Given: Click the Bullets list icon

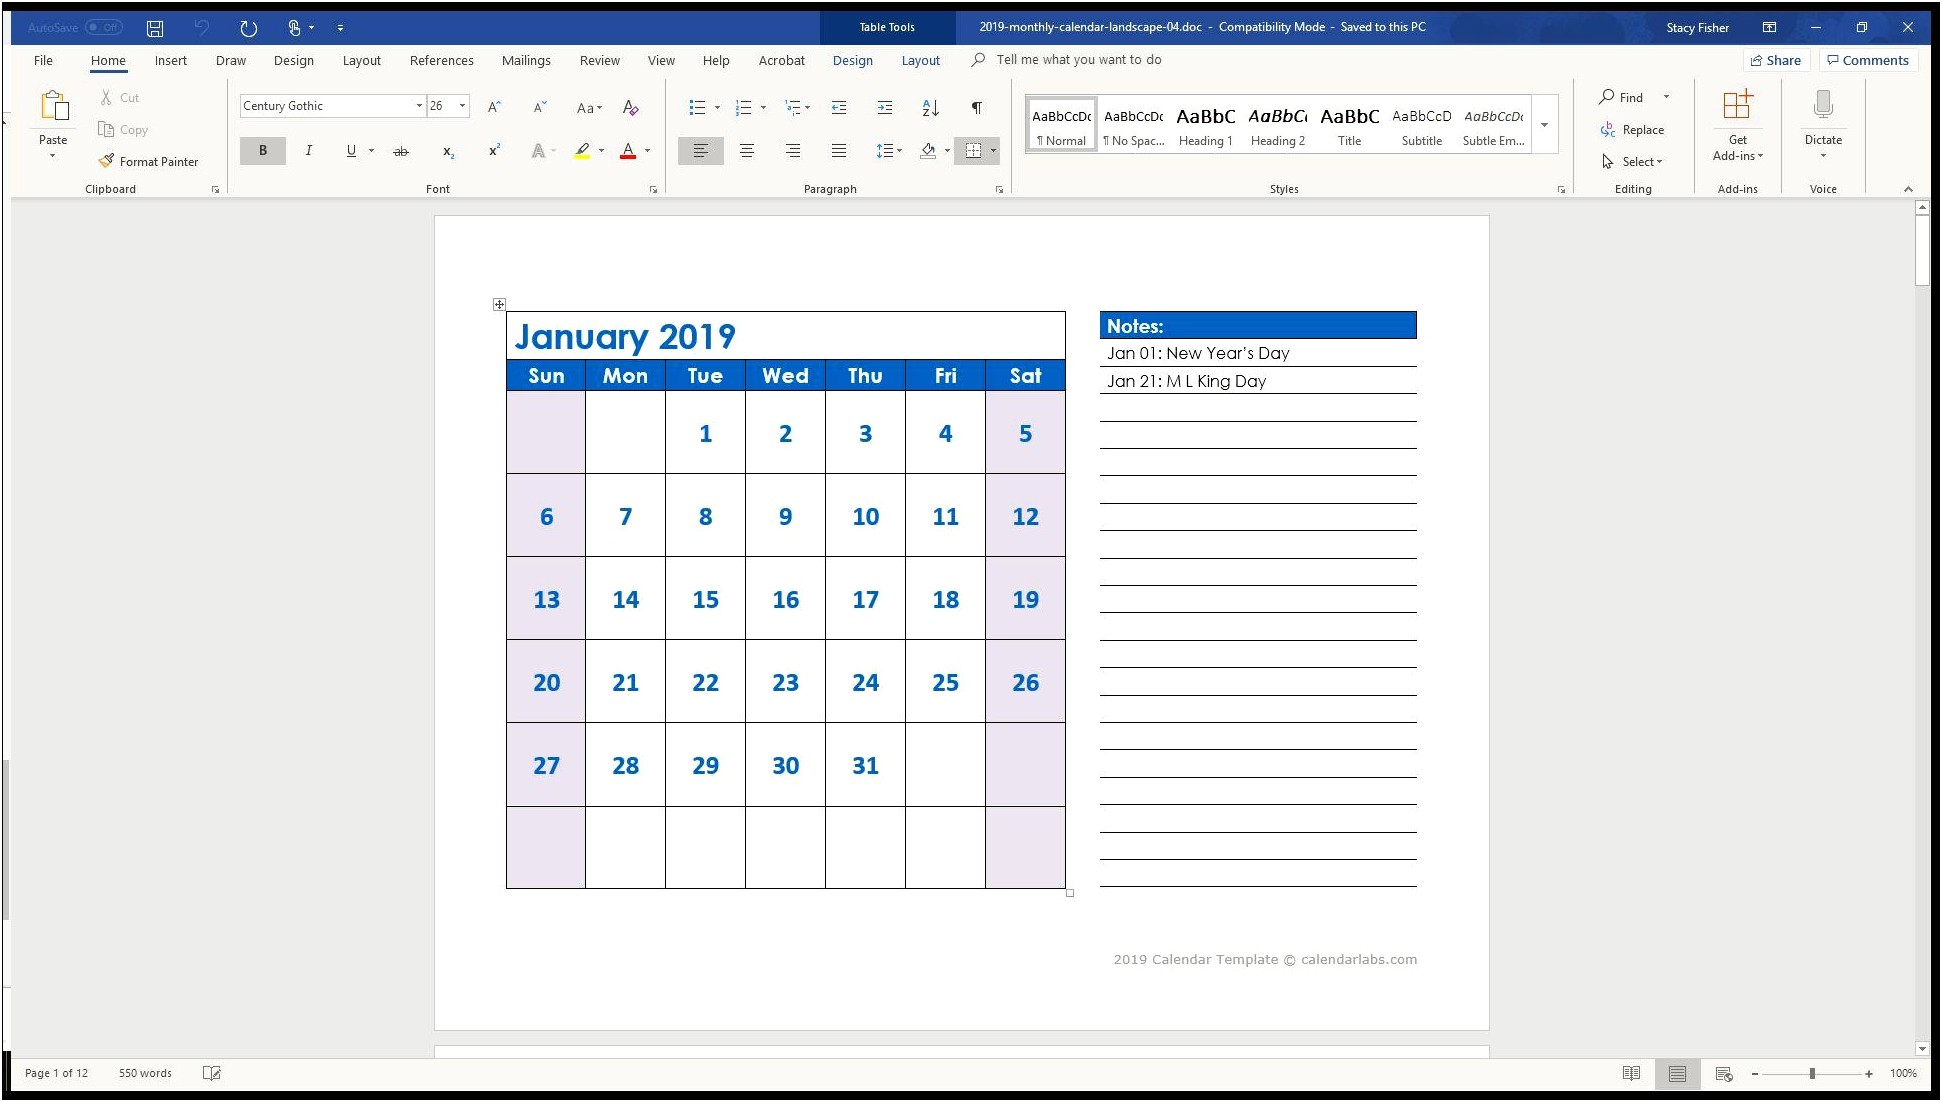Looking at the screenshot, I should coord(695,107).
